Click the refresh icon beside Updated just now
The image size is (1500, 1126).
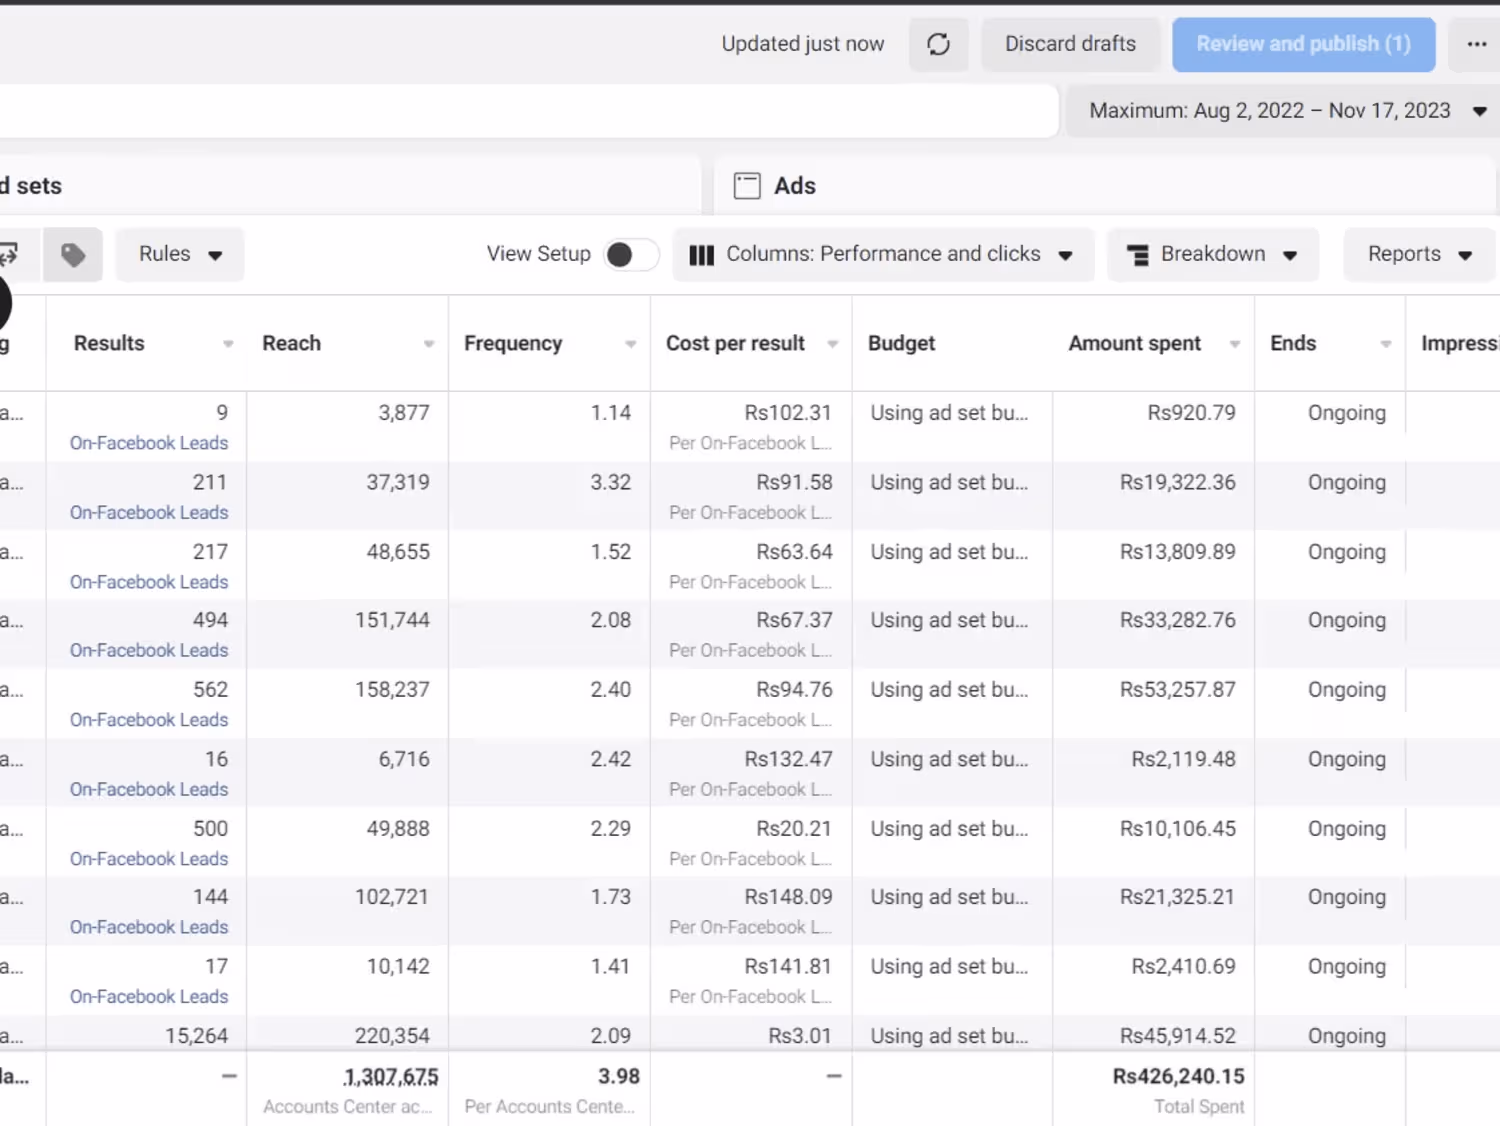pyautogui.click(x=938, y=44)
